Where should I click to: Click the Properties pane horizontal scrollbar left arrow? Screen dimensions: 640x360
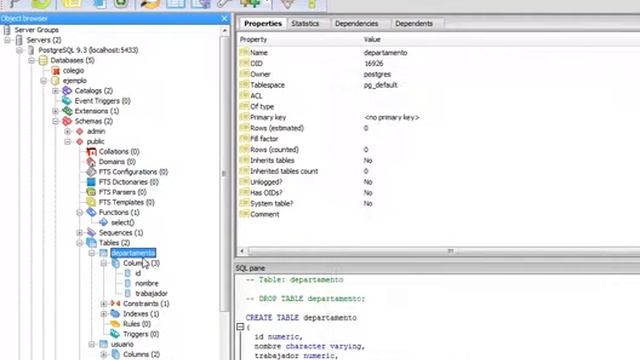[242, 251]
